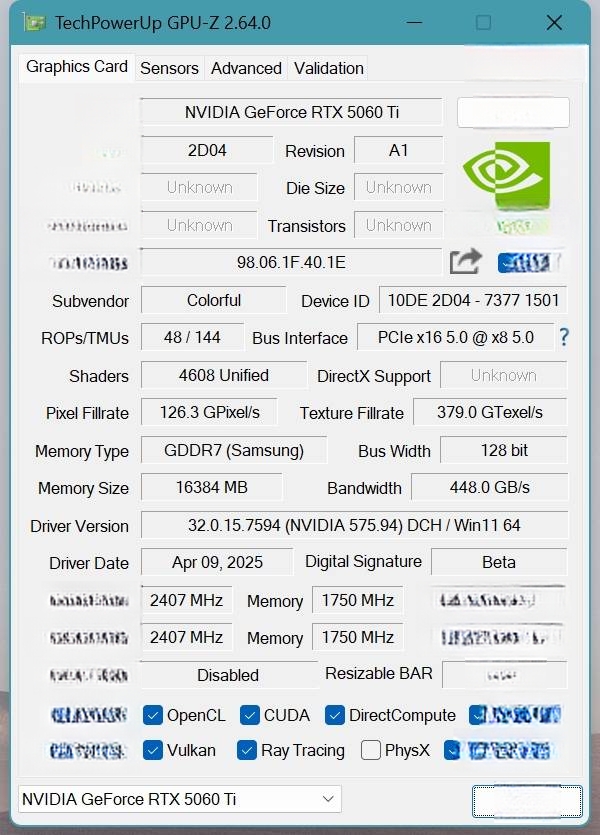Viewport: 600px width, 835px height.
Task: Click the Driver Version label
Action: (x=79, y=526)
